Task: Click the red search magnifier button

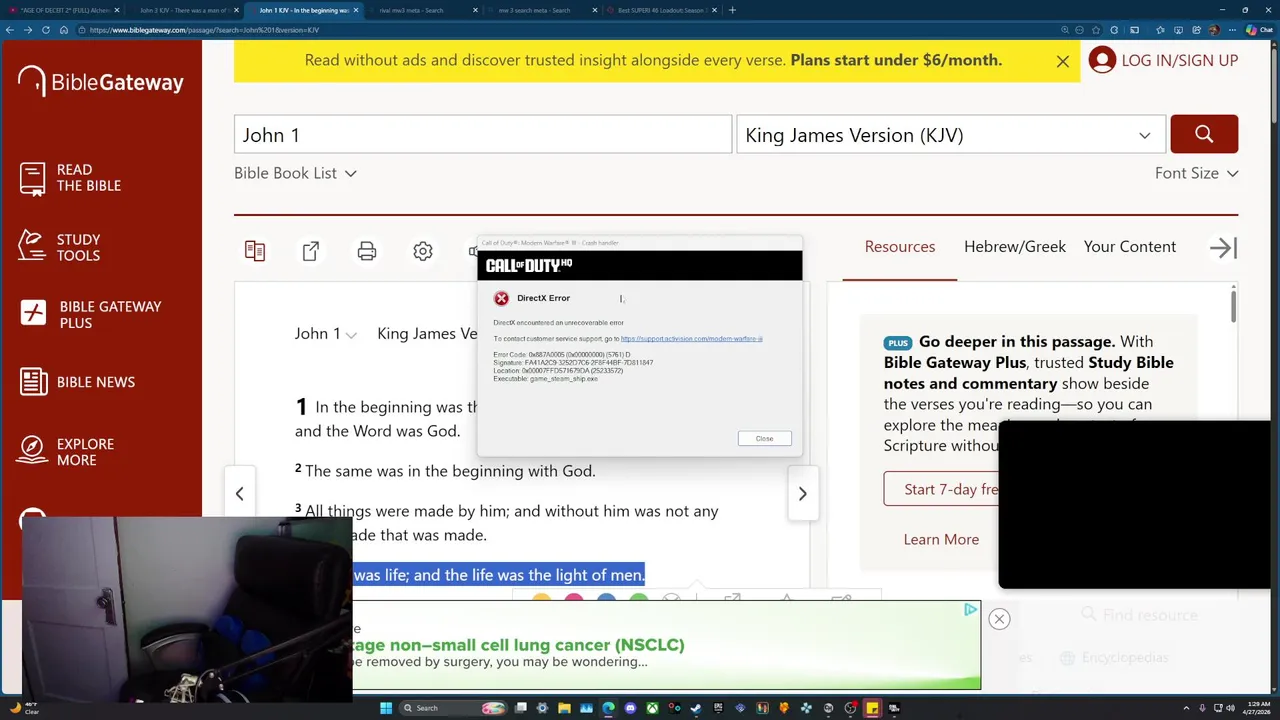Action: coord(1204,134)
